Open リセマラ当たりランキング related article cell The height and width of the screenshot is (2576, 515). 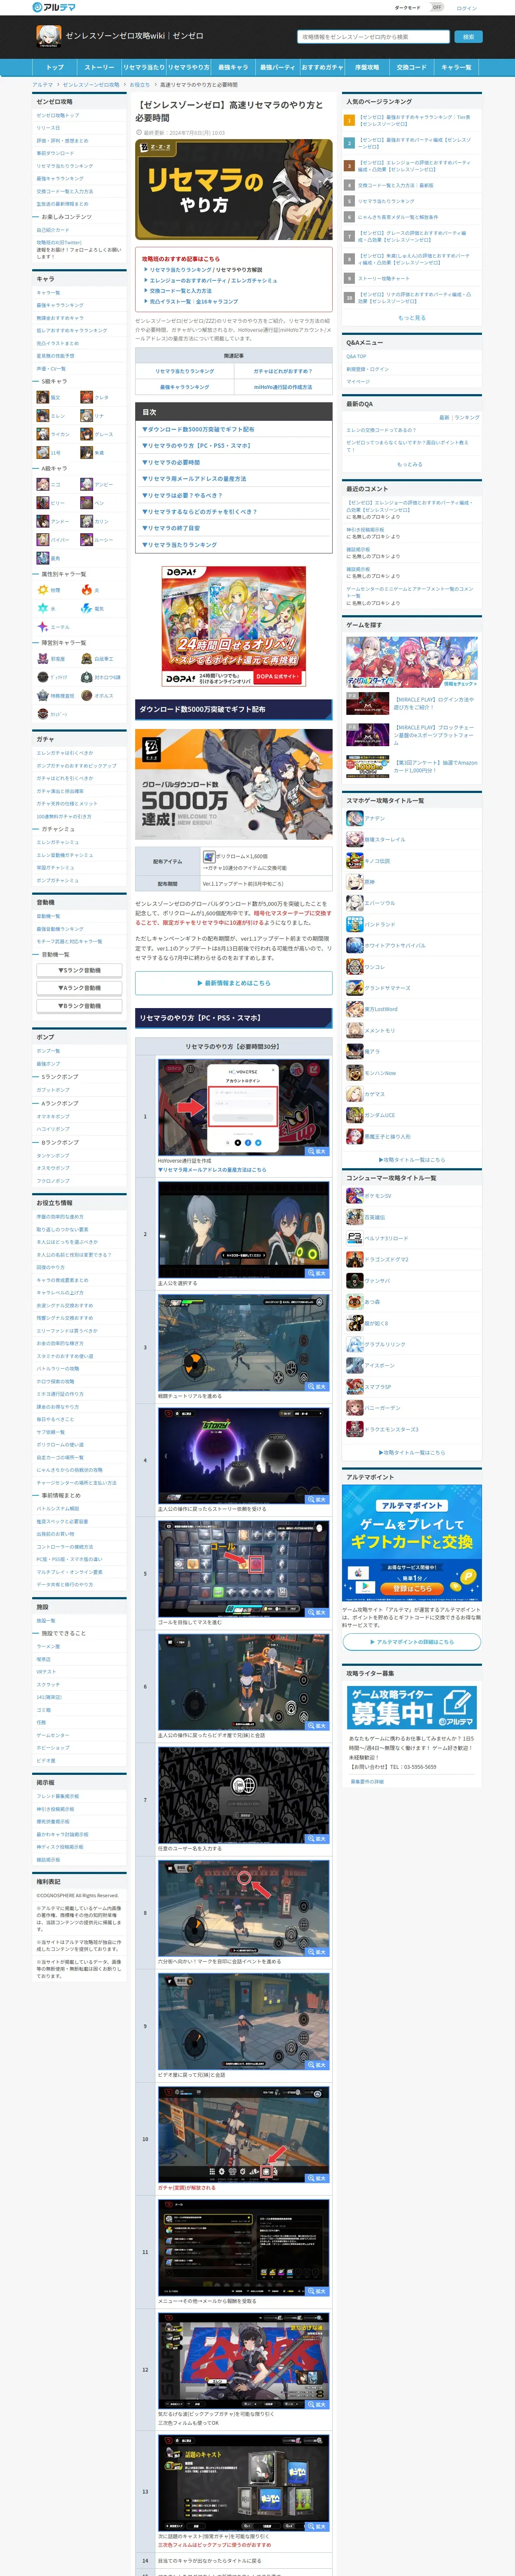(185, 371)
